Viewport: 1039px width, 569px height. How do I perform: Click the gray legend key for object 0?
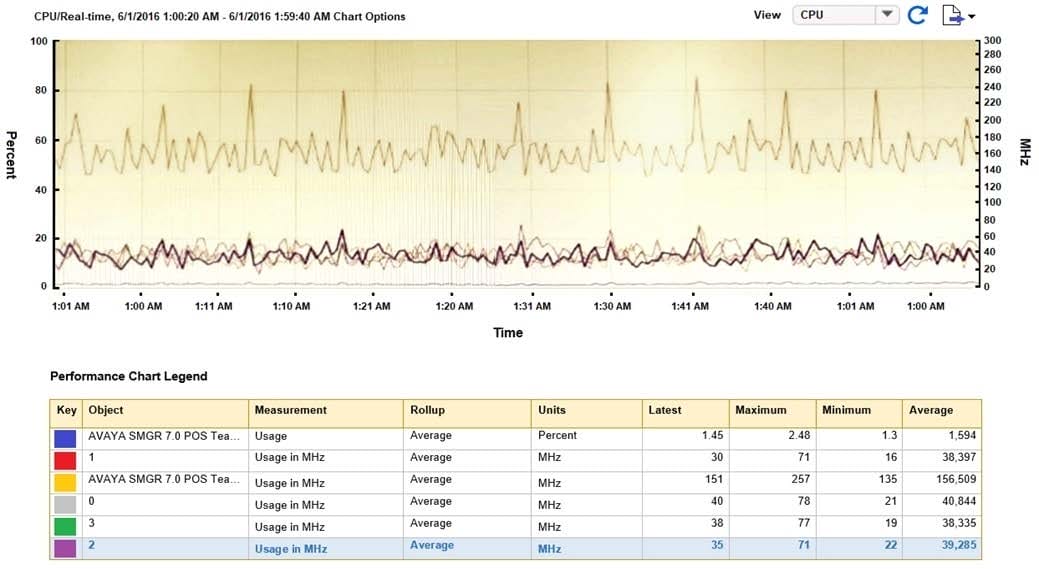coord(67,504)
